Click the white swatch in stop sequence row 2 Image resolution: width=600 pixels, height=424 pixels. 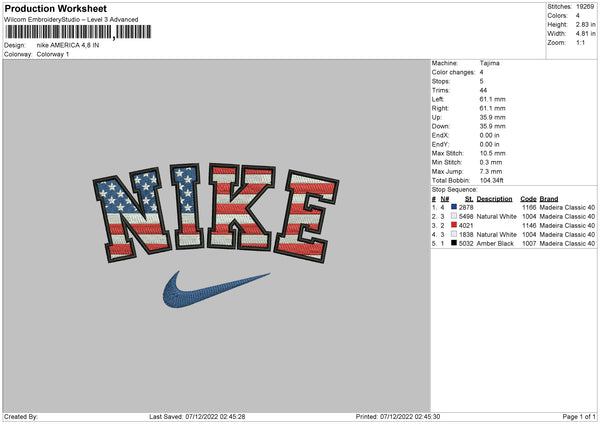[x=454, y=216]
